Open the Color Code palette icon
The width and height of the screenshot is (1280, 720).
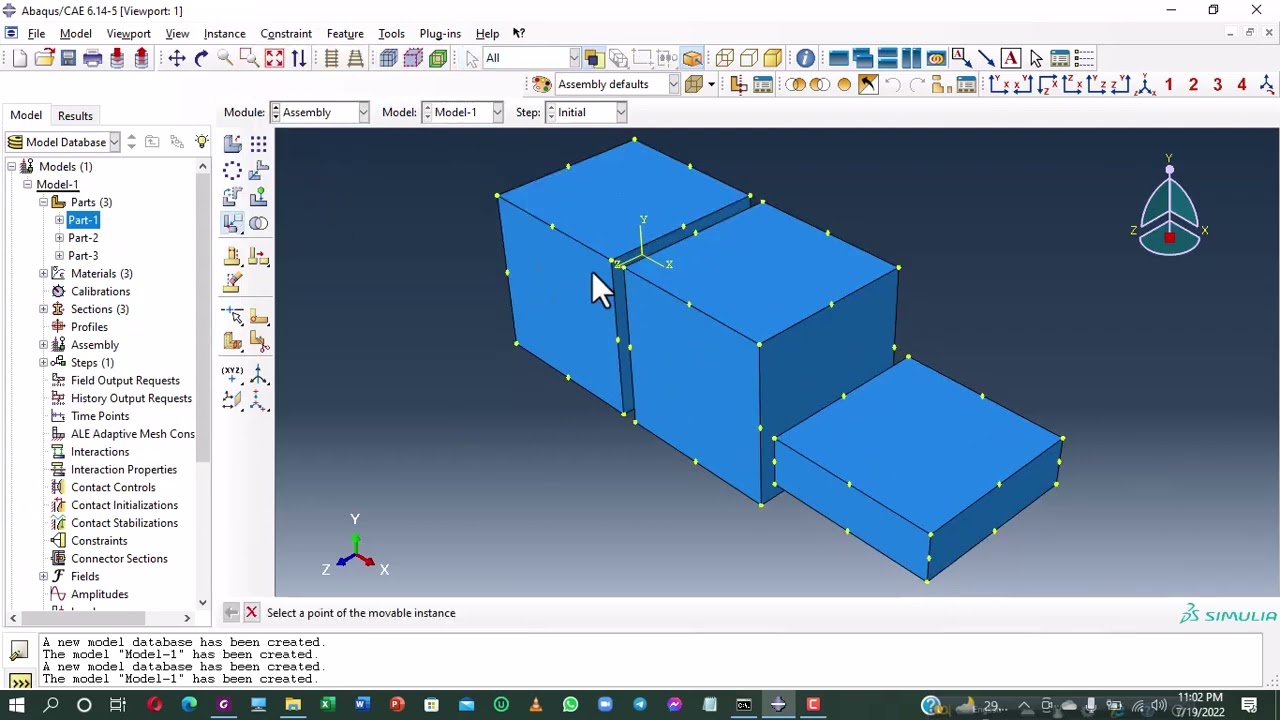541,85
